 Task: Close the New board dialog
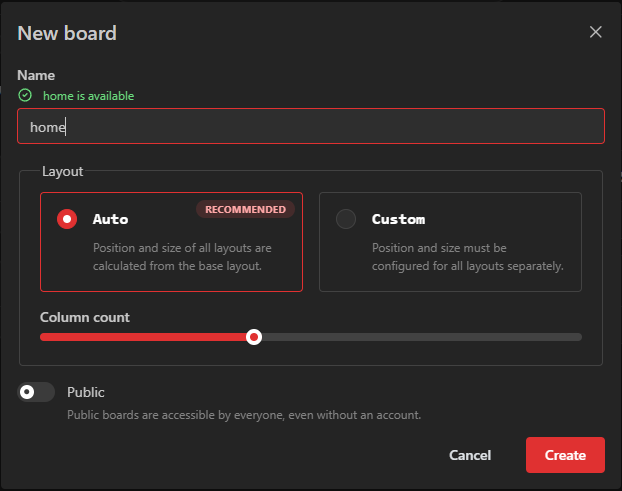coord(595,32)
